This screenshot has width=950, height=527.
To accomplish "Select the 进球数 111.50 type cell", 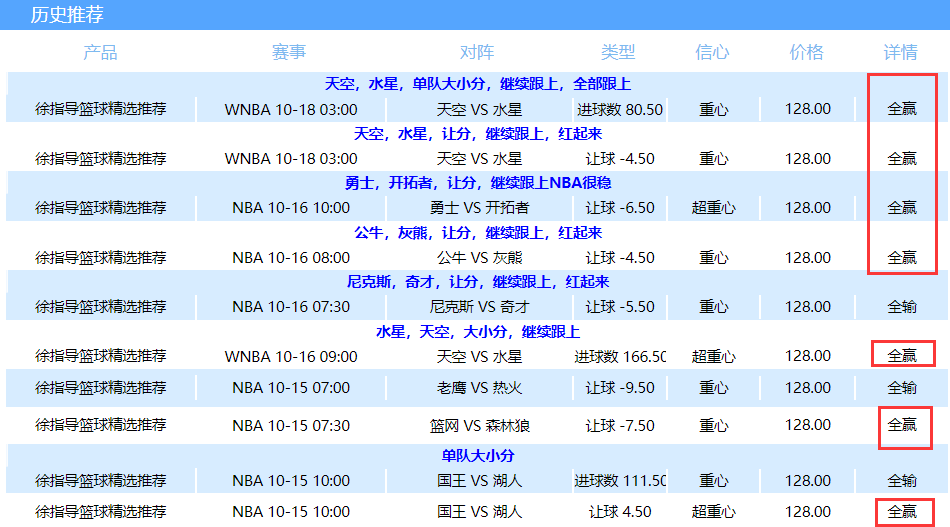I will pyautogui.click(x=620, y=481).
